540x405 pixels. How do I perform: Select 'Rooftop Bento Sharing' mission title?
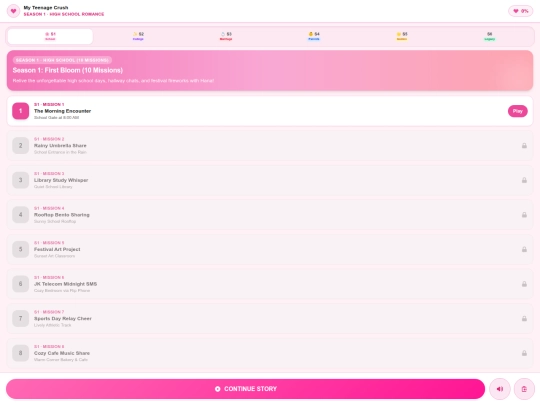tap(62, 215)
